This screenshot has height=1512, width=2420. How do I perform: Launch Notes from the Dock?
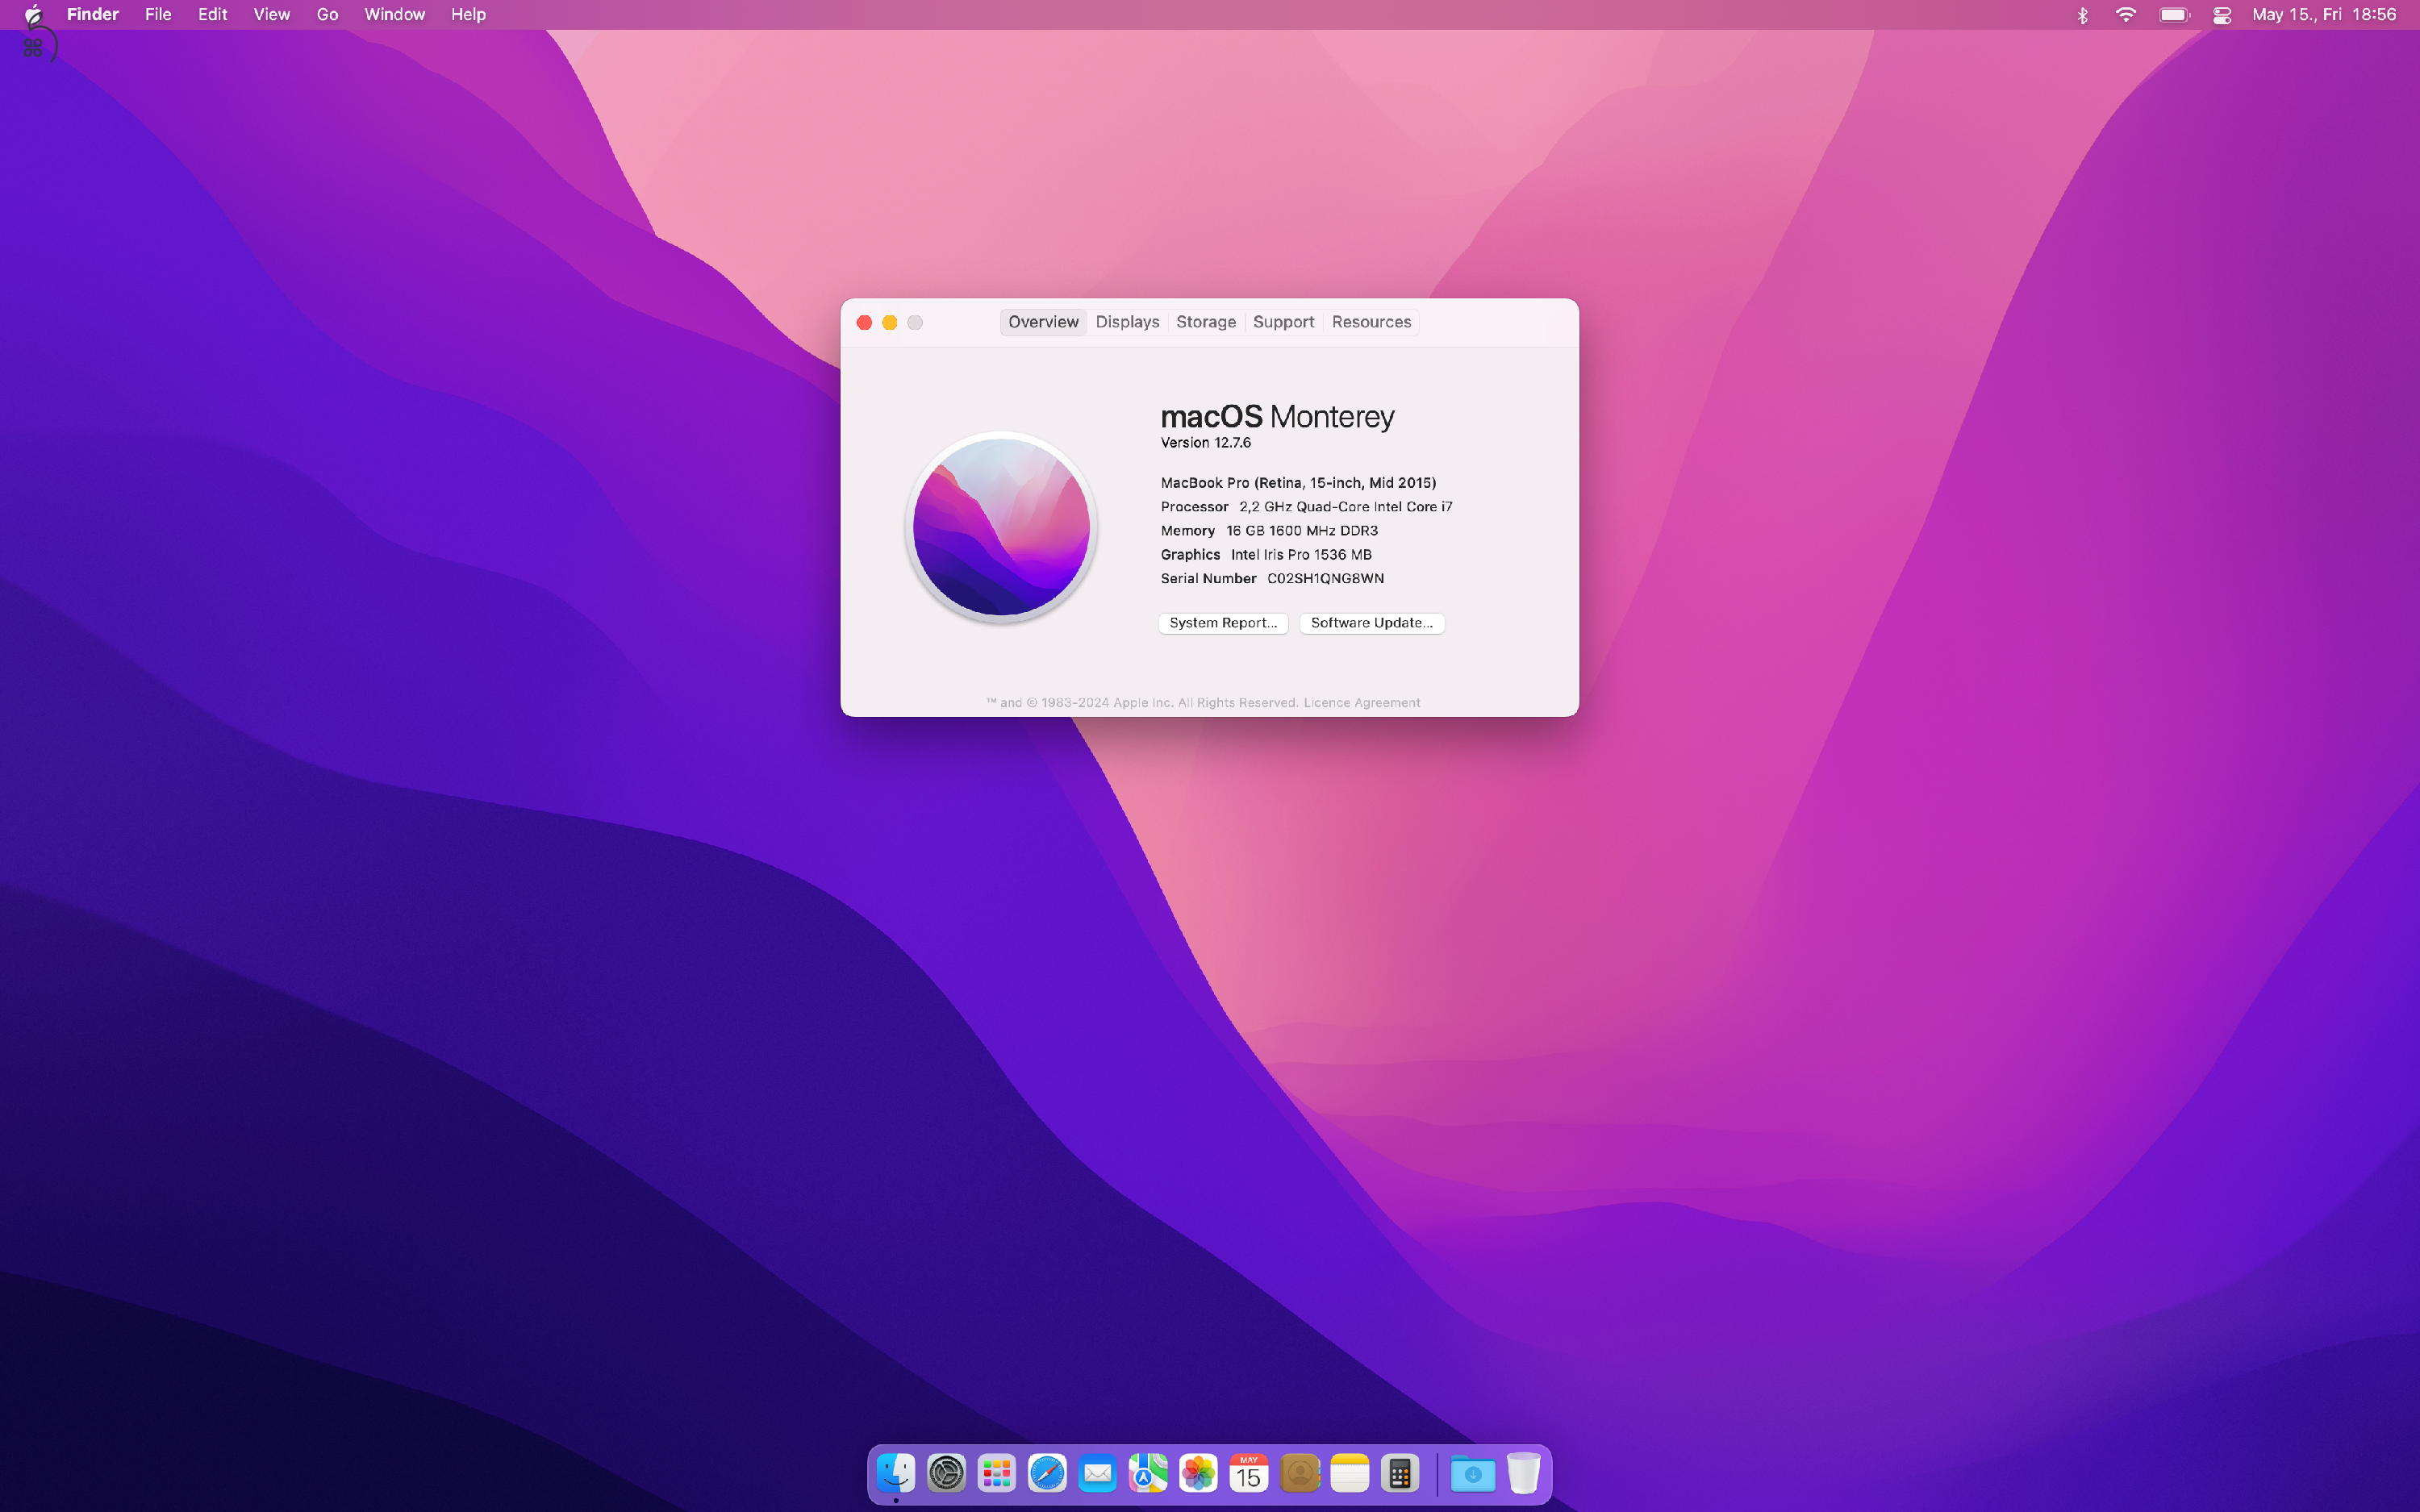1350,1473
